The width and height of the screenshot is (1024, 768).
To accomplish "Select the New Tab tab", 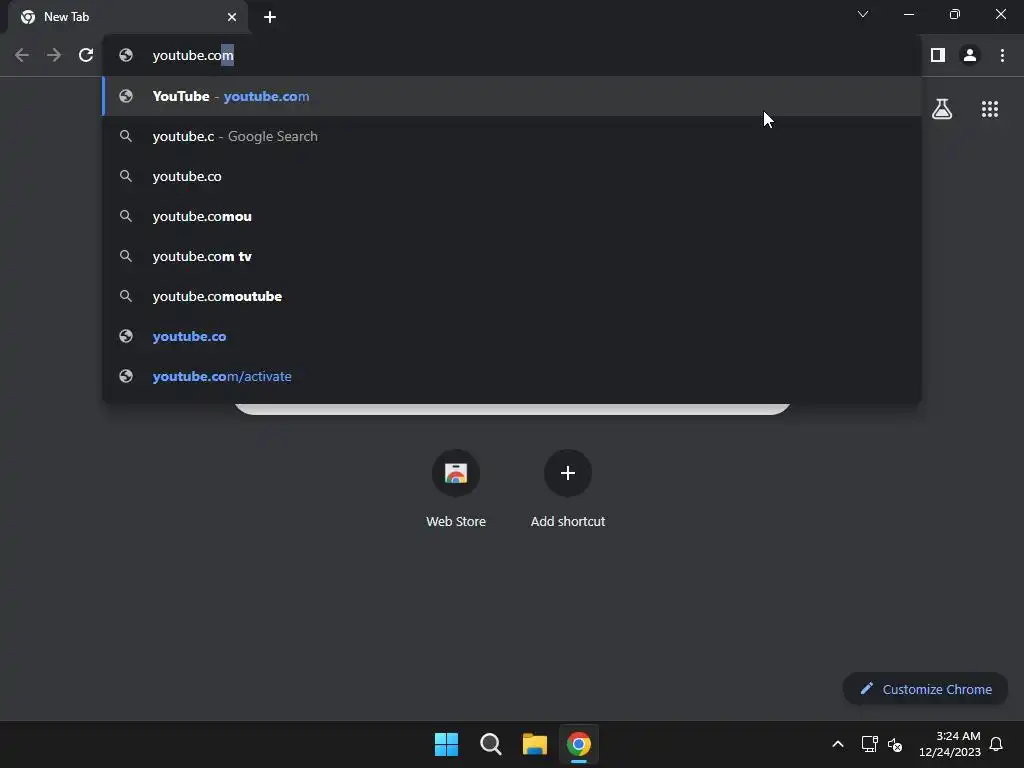I will pos(128,17).
